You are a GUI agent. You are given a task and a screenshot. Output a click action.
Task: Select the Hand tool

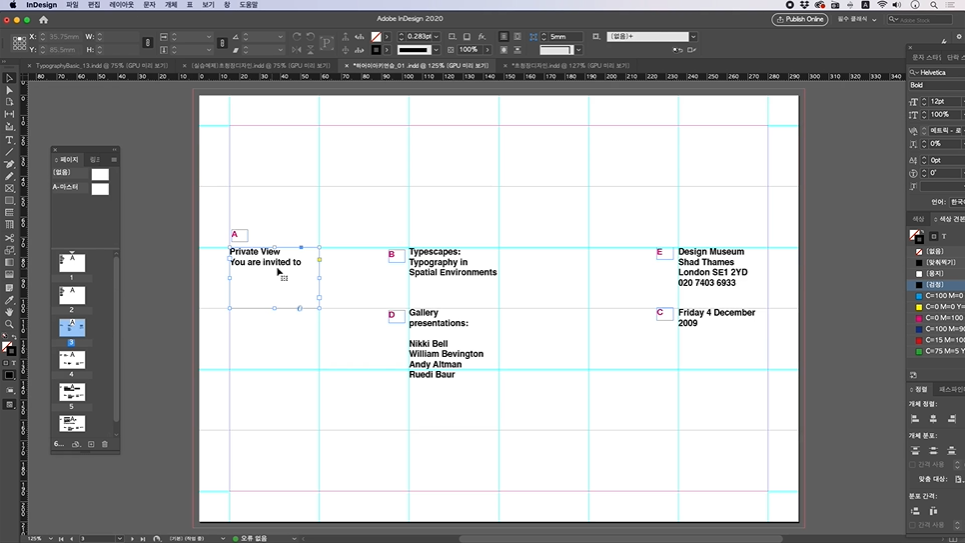pyautogui.click(x=9, y=312)
